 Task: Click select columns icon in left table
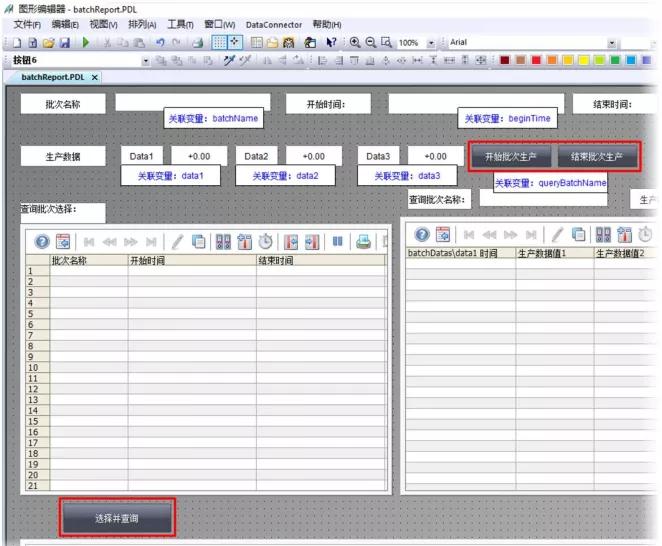(x=244, y=242)
